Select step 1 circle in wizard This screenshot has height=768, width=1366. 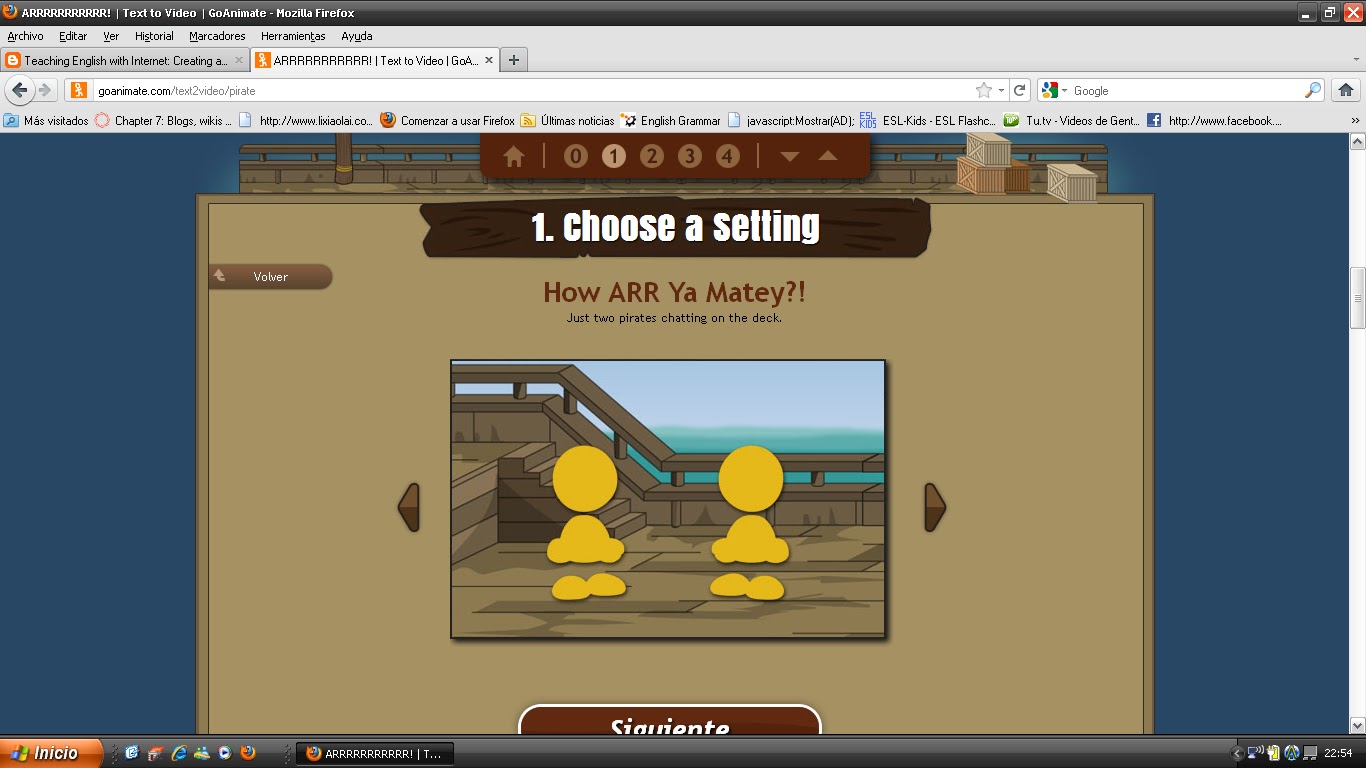(613, 156)
